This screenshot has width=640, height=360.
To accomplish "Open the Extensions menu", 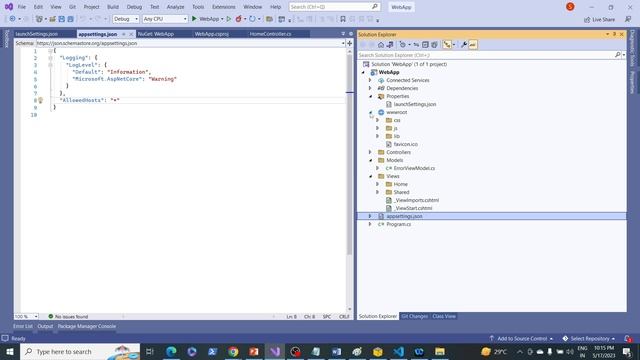I will 224,7.
